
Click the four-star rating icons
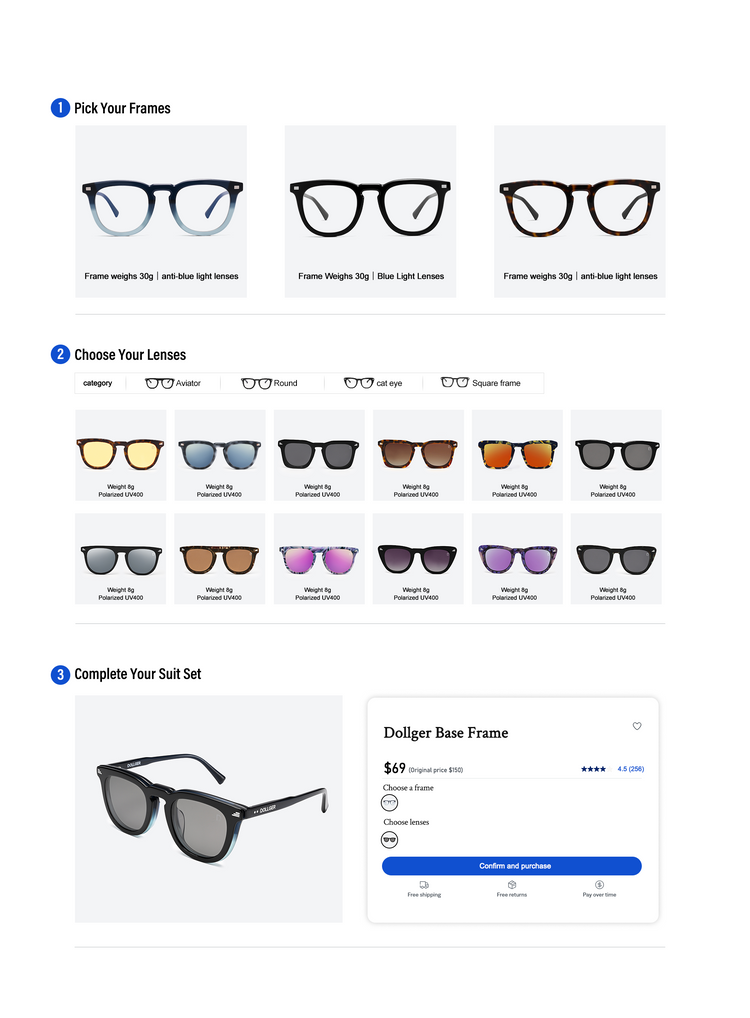pyautogui.click(x=593, y=769)
